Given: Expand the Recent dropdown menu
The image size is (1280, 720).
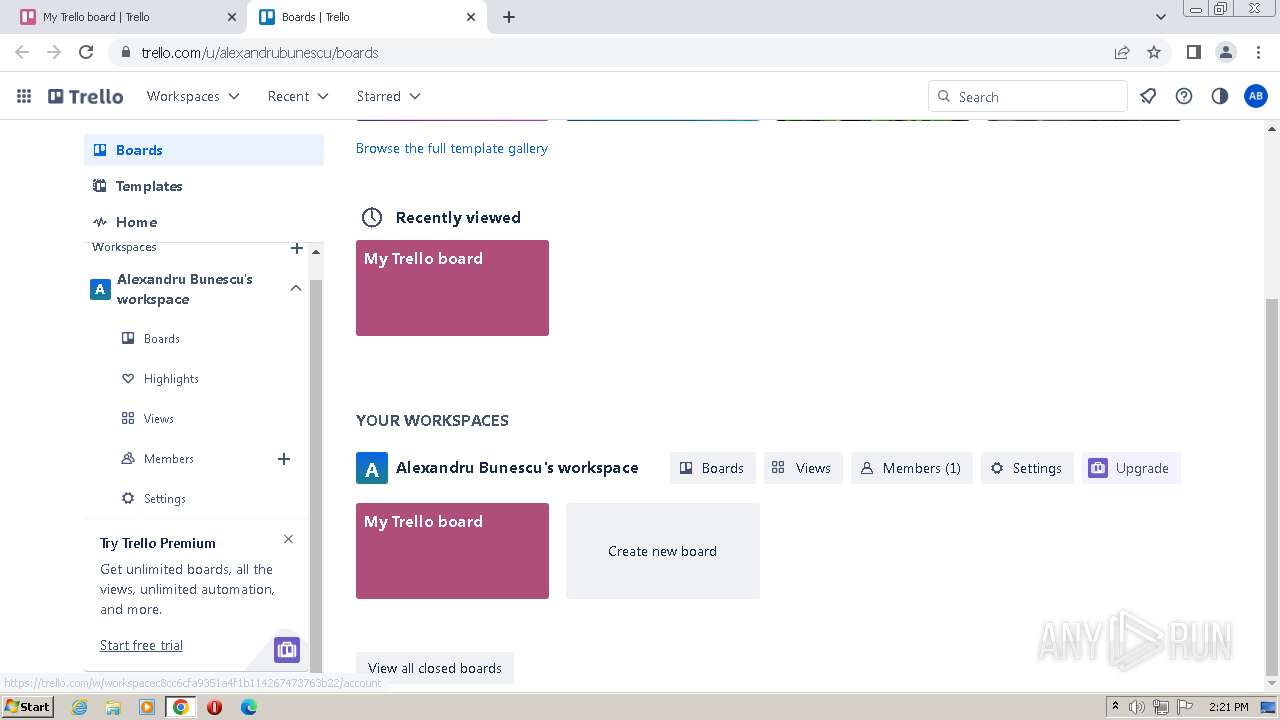Looking at the screenshot, I should (x=298, y=96).
